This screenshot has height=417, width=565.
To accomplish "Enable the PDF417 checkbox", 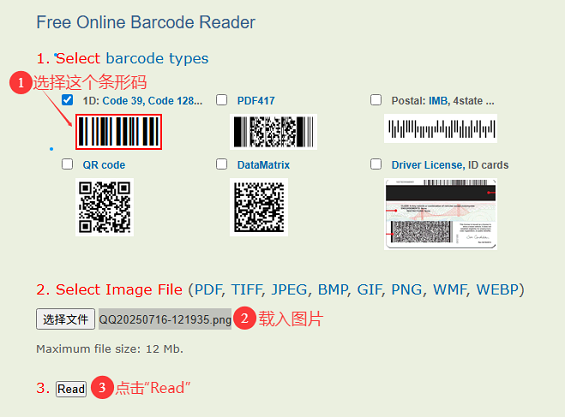I will [x=222, y=100].
